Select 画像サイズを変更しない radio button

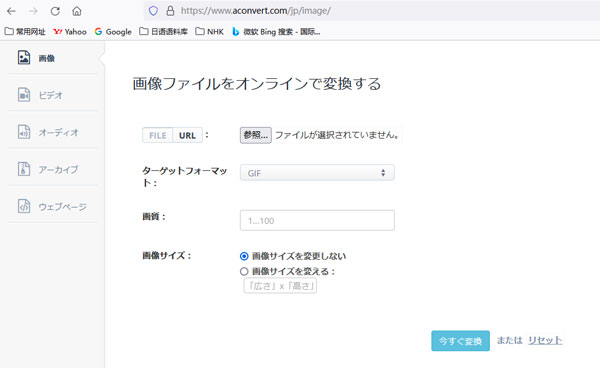click(x=244, y=256)
